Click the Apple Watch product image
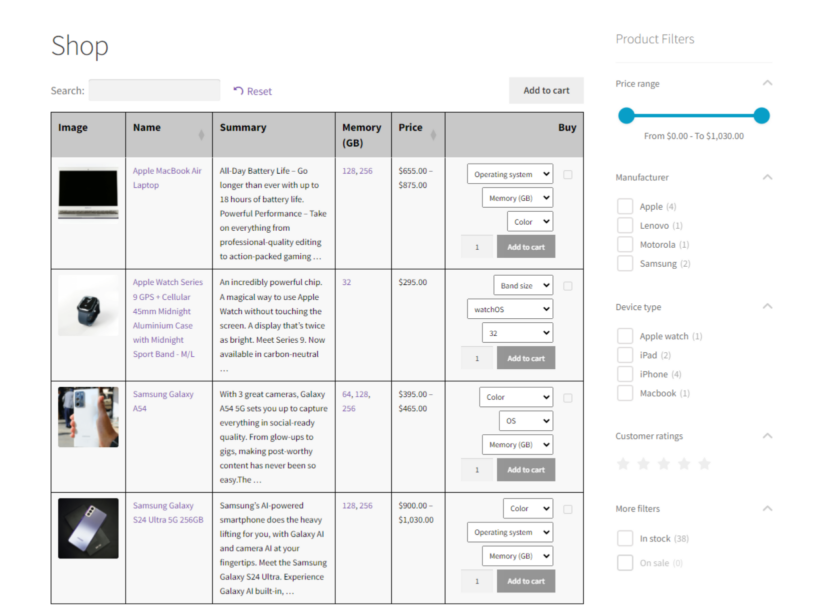The height and width of the screenshot is (607, 820). point(87,305)
